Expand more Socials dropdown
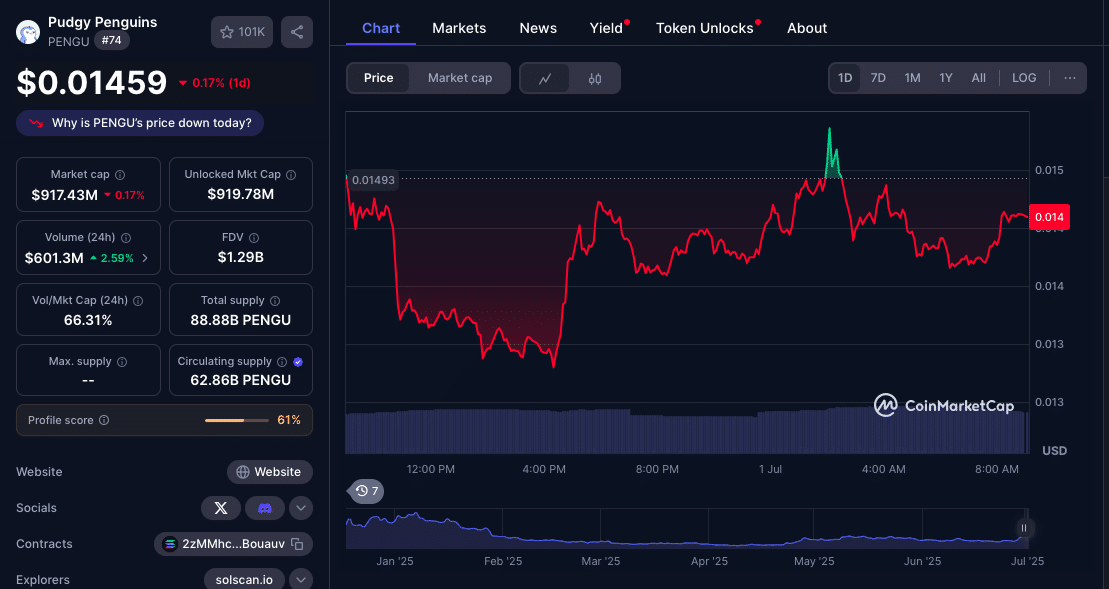Screen dimensions: 1109x589 pos(301,508)
